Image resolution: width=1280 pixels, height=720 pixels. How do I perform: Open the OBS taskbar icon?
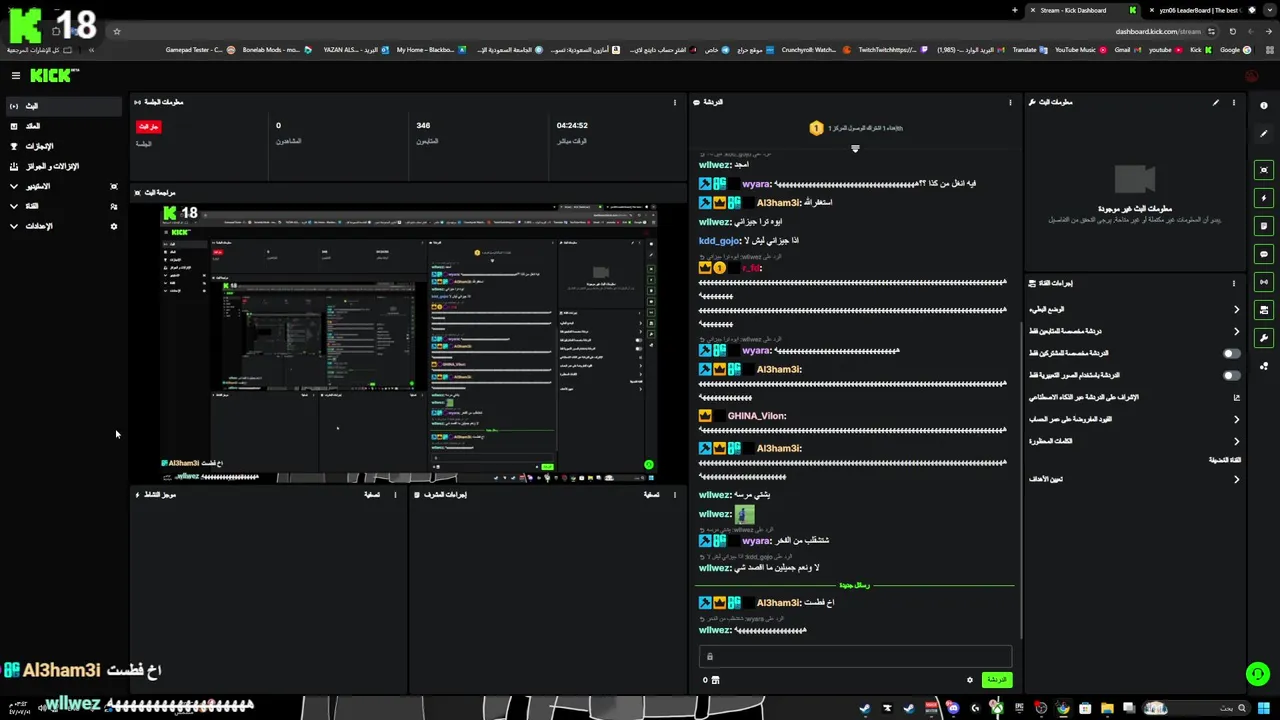coord(1041,708)
